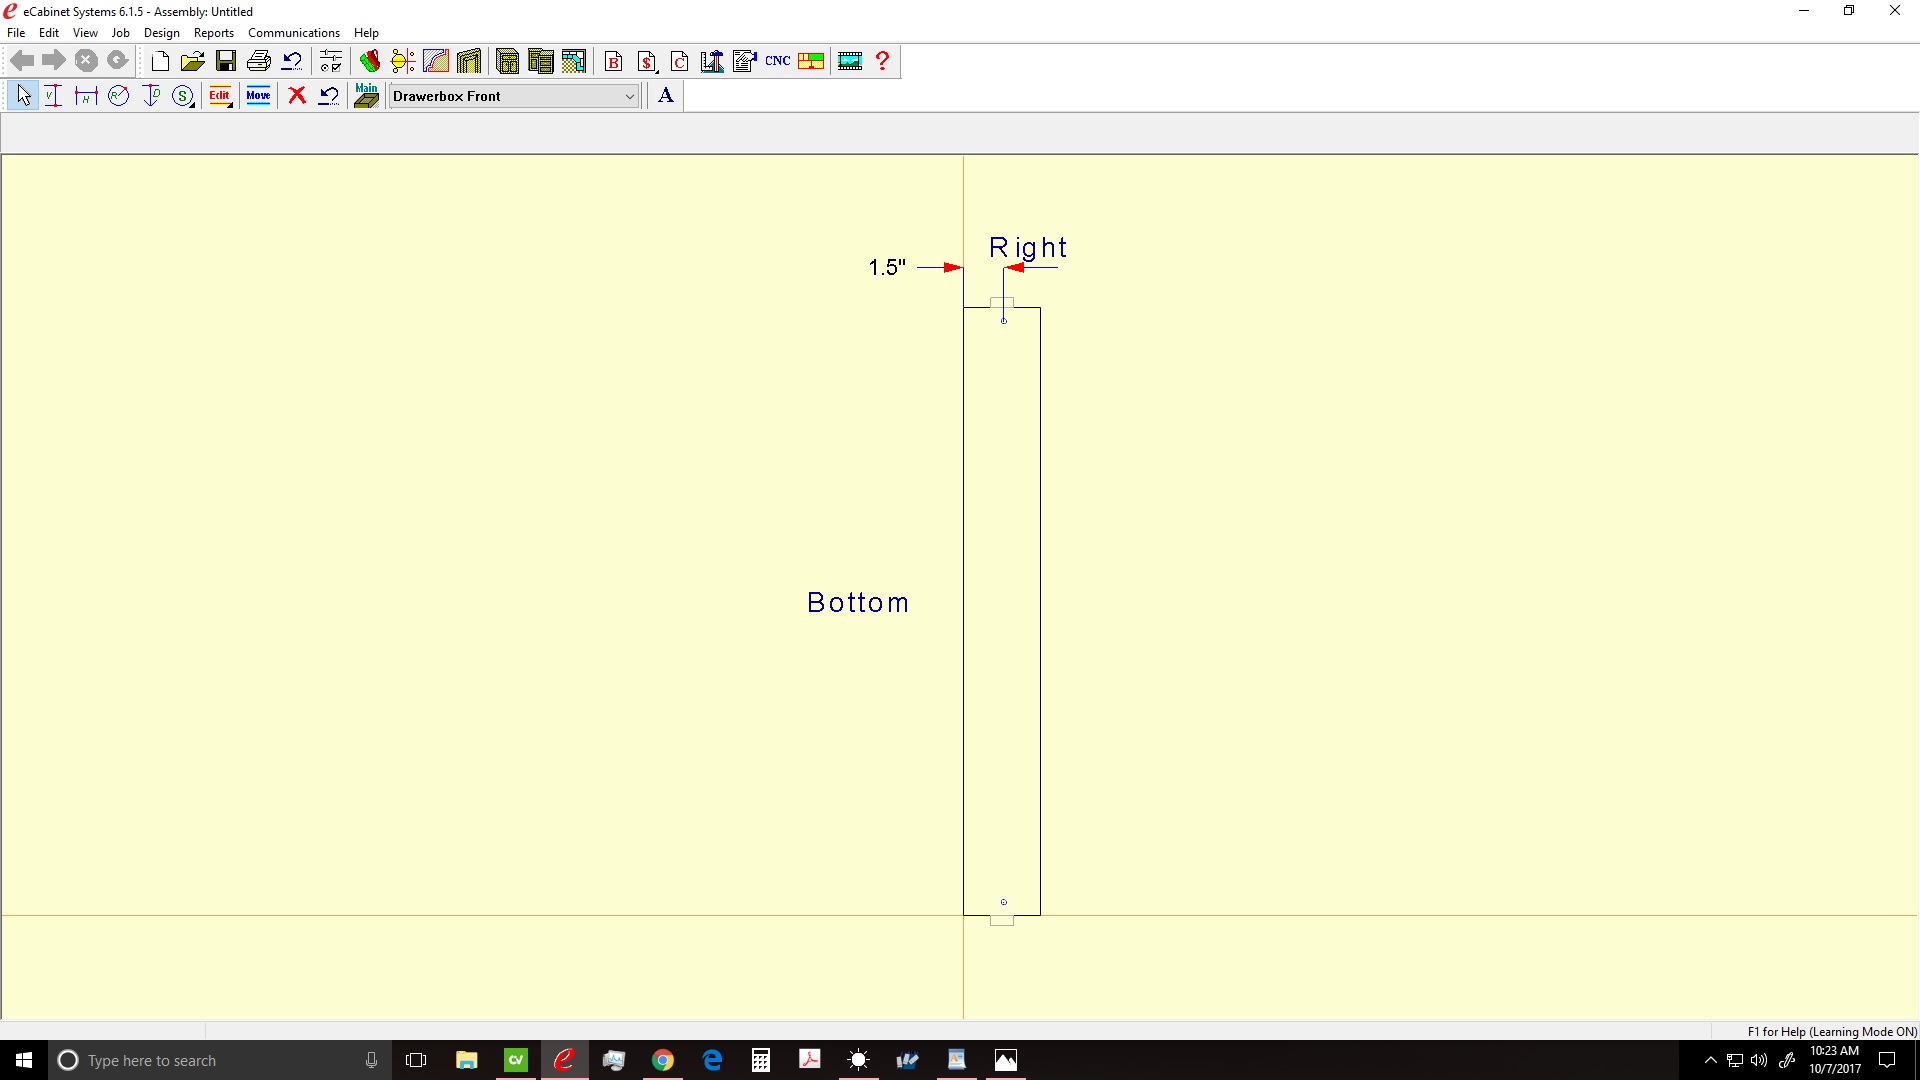Open the Reports menu
1920x1080 pixels.
tap(213, 33)
